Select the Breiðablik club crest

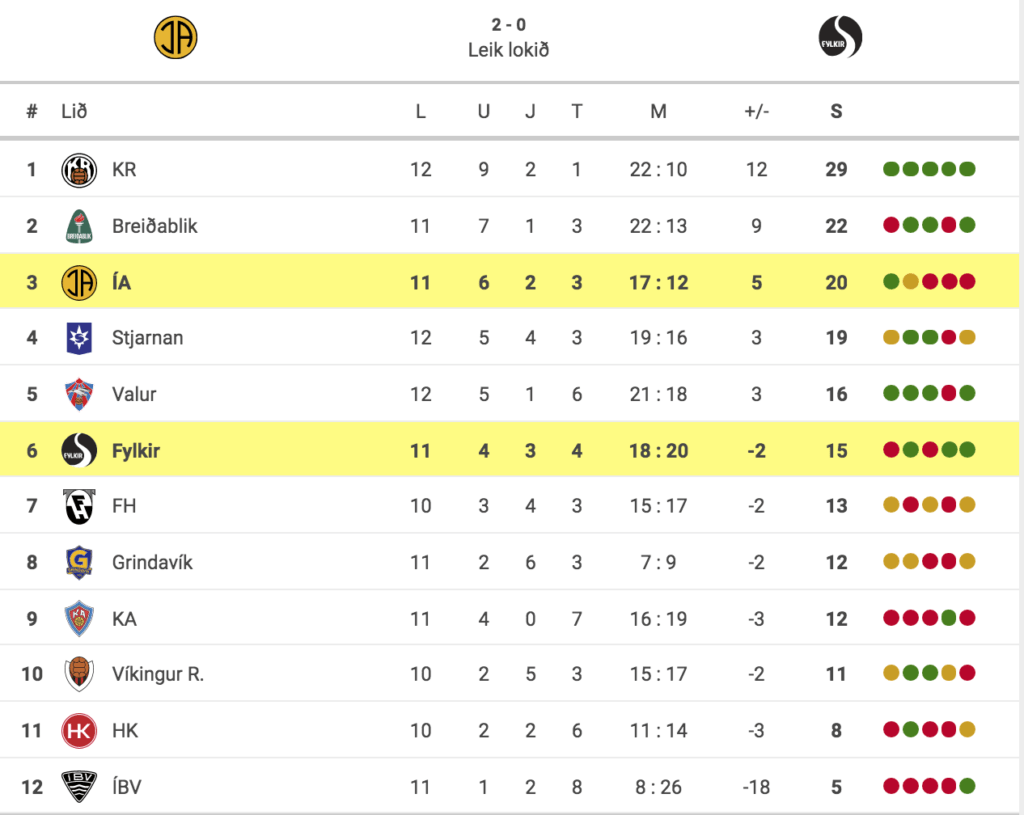click(x=79, y=226)
